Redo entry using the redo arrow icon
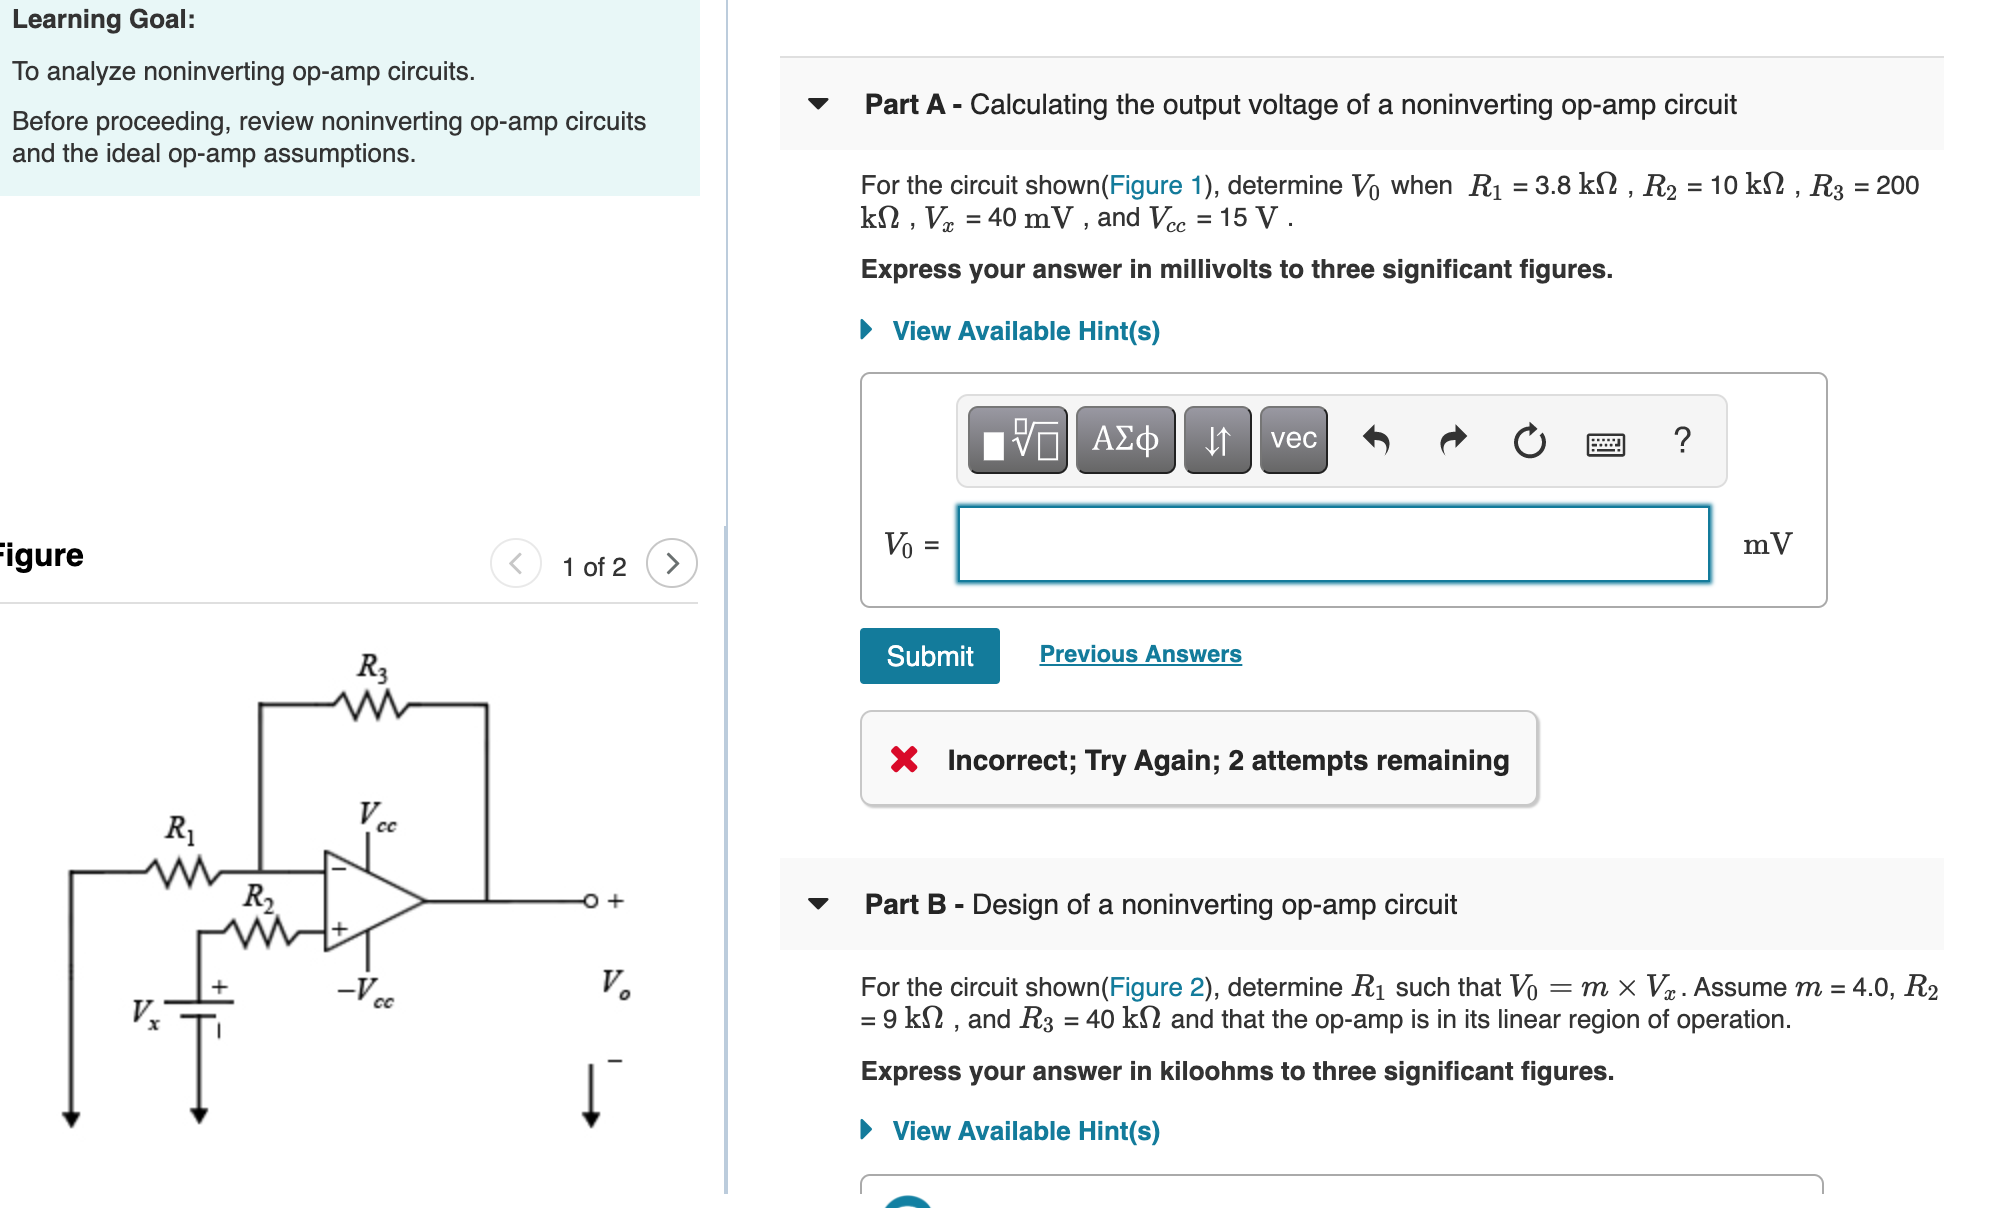Screen dimensions: 2000x1208 1455,438
